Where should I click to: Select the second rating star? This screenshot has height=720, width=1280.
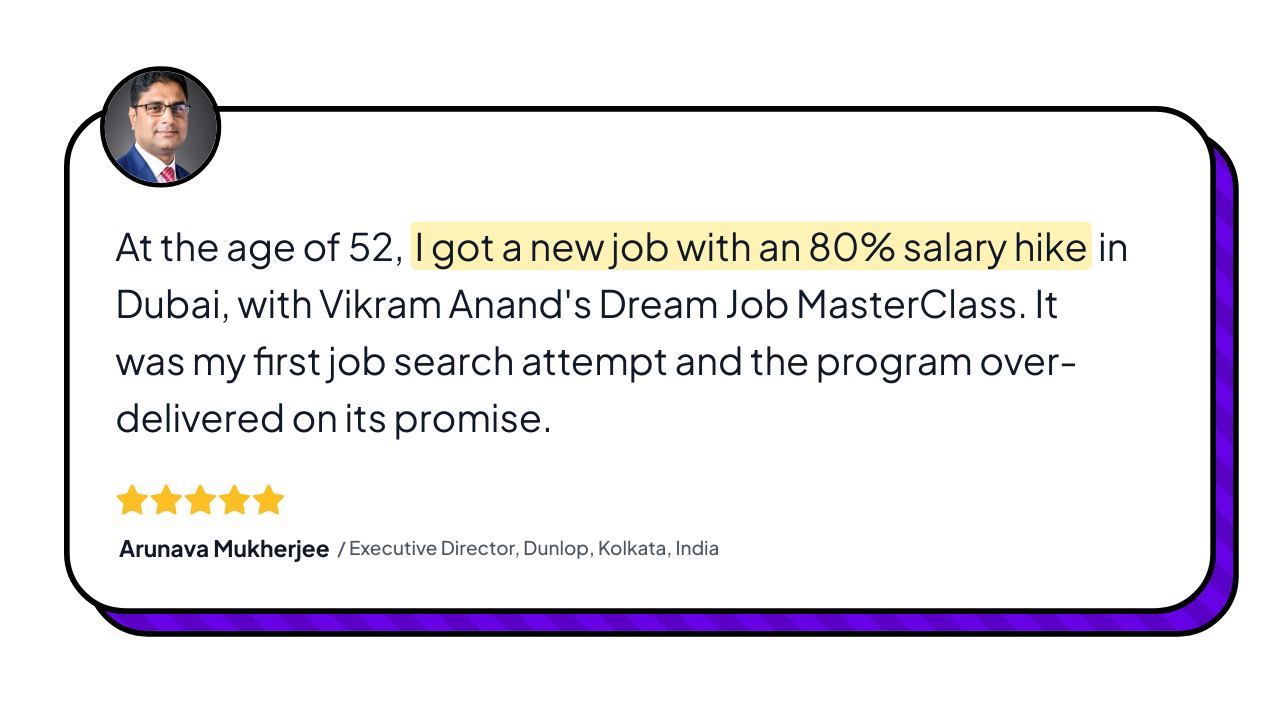(166, 500)
